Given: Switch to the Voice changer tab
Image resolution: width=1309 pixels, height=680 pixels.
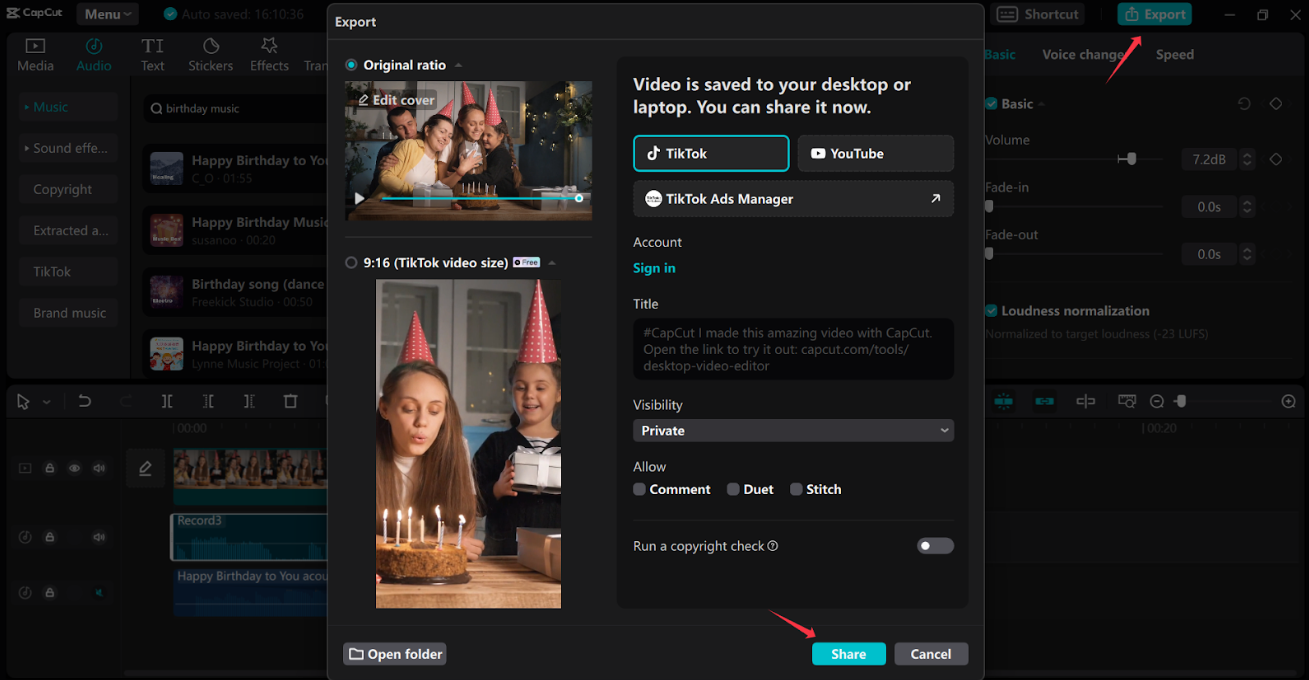Looking at the screenshot, I should [x=1083, y=55].
